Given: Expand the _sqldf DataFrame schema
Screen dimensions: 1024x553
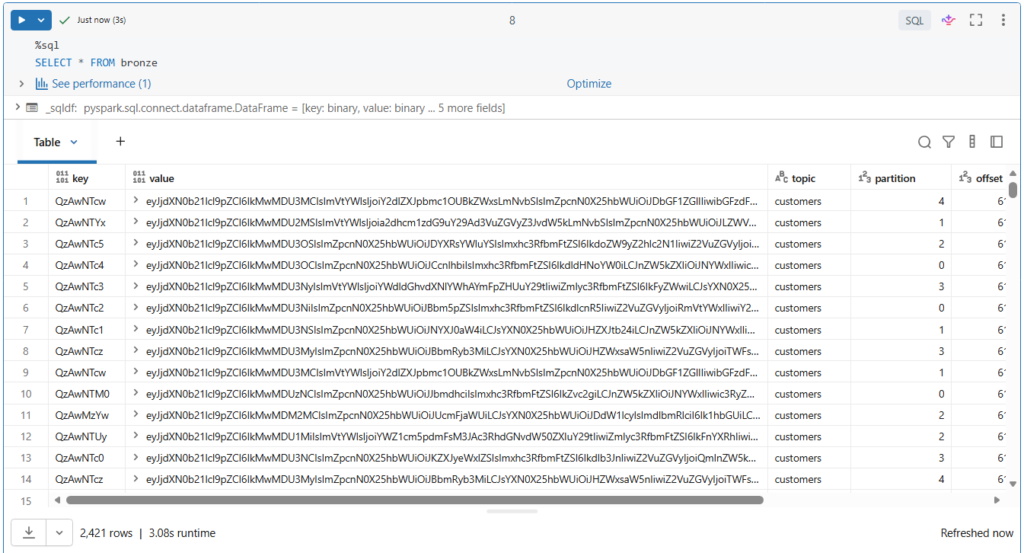Looking at the screenshot, I should (18, 108).
